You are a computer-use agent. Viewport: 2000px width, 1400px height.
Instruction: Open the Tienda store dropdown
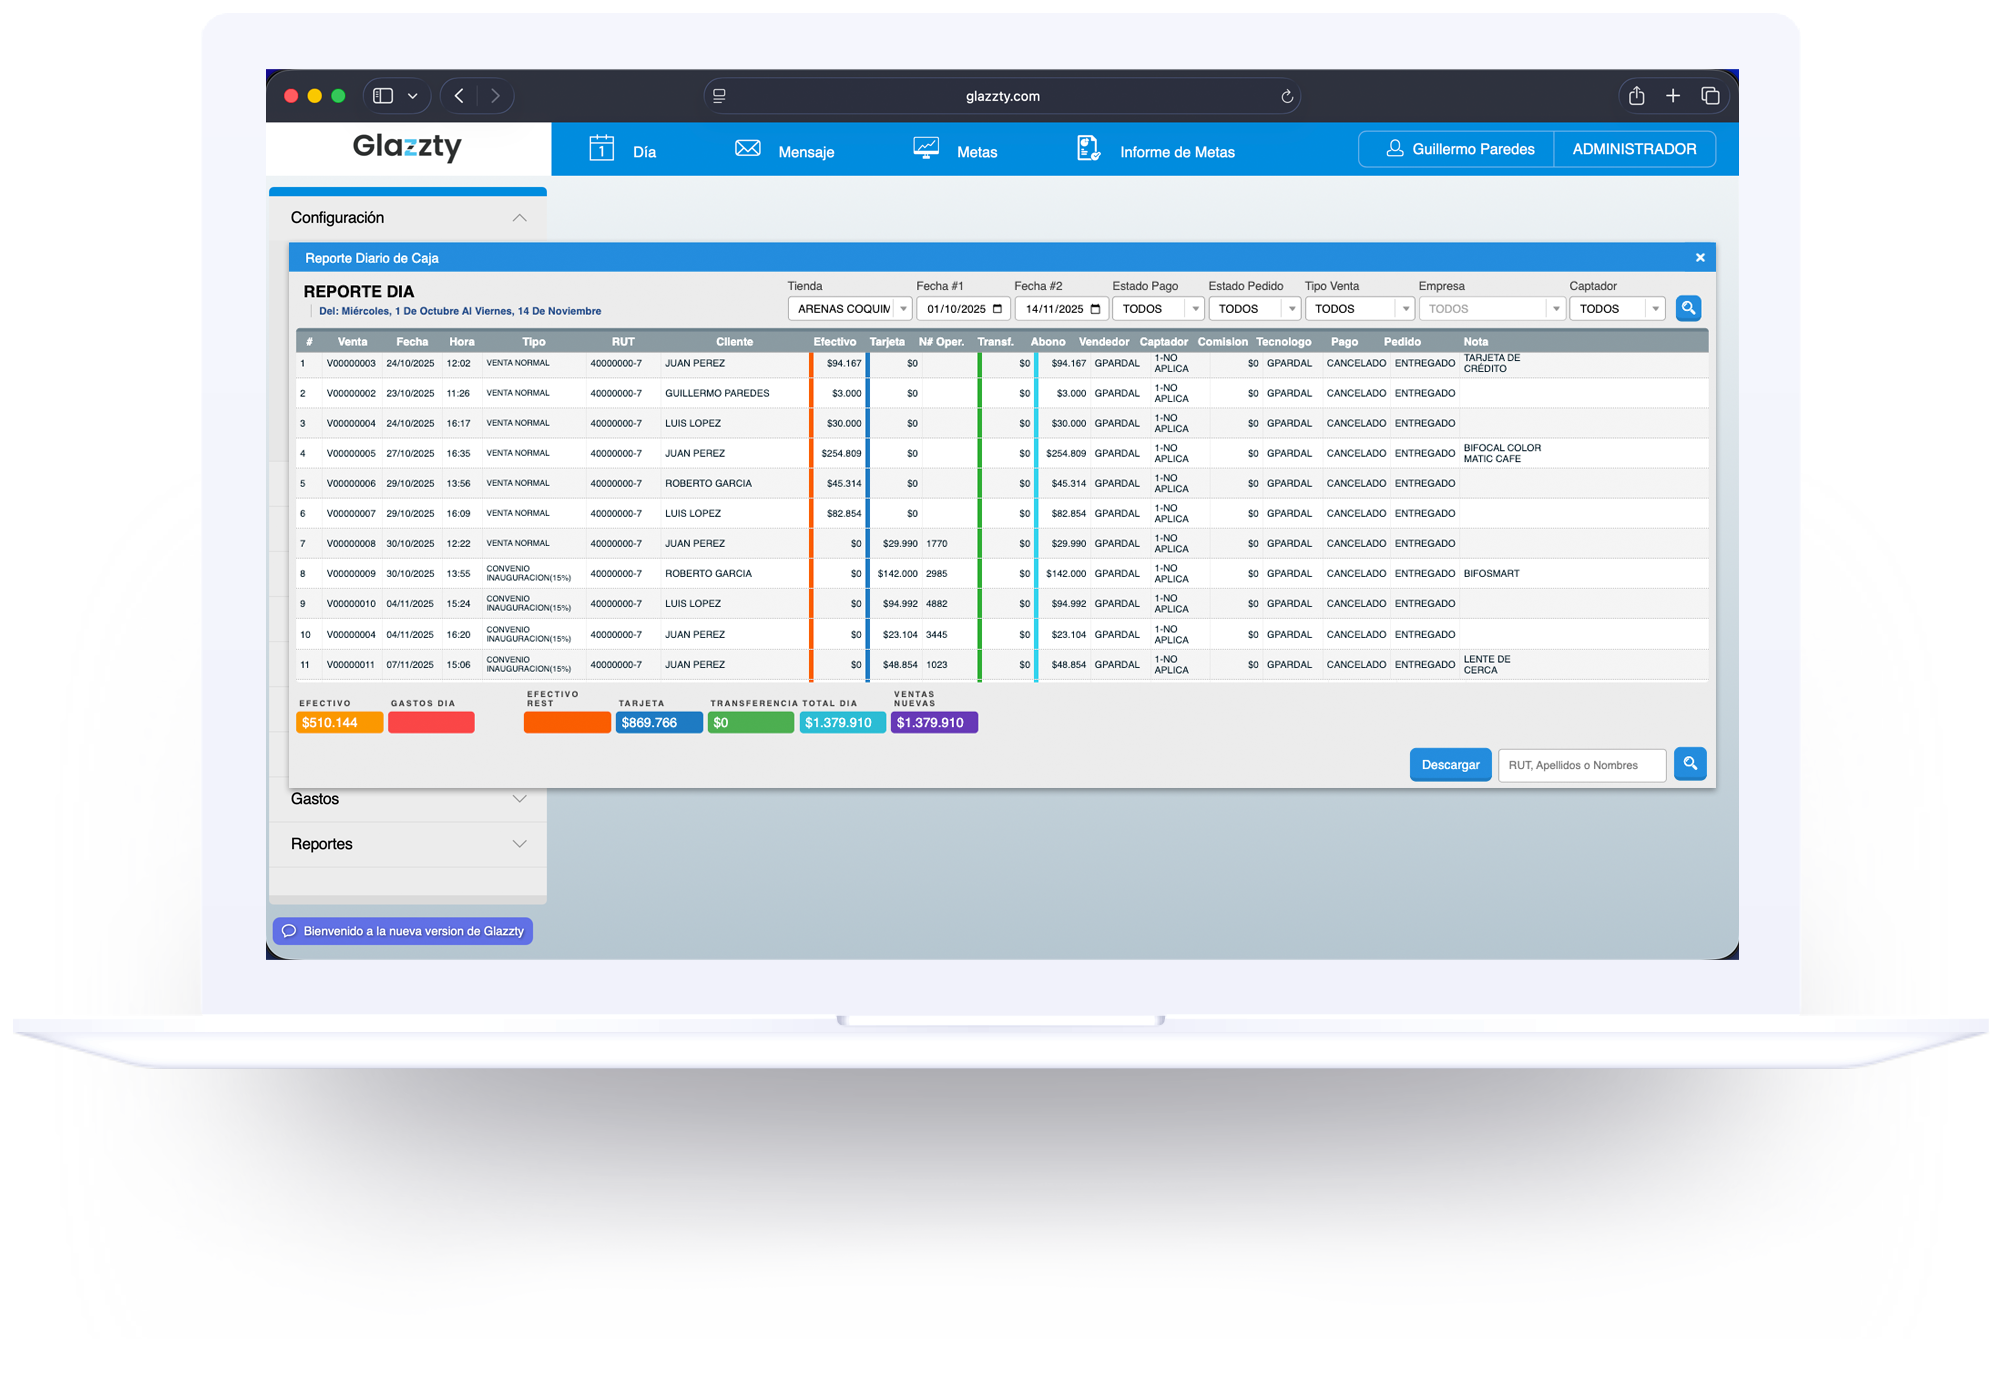[848, 308]
